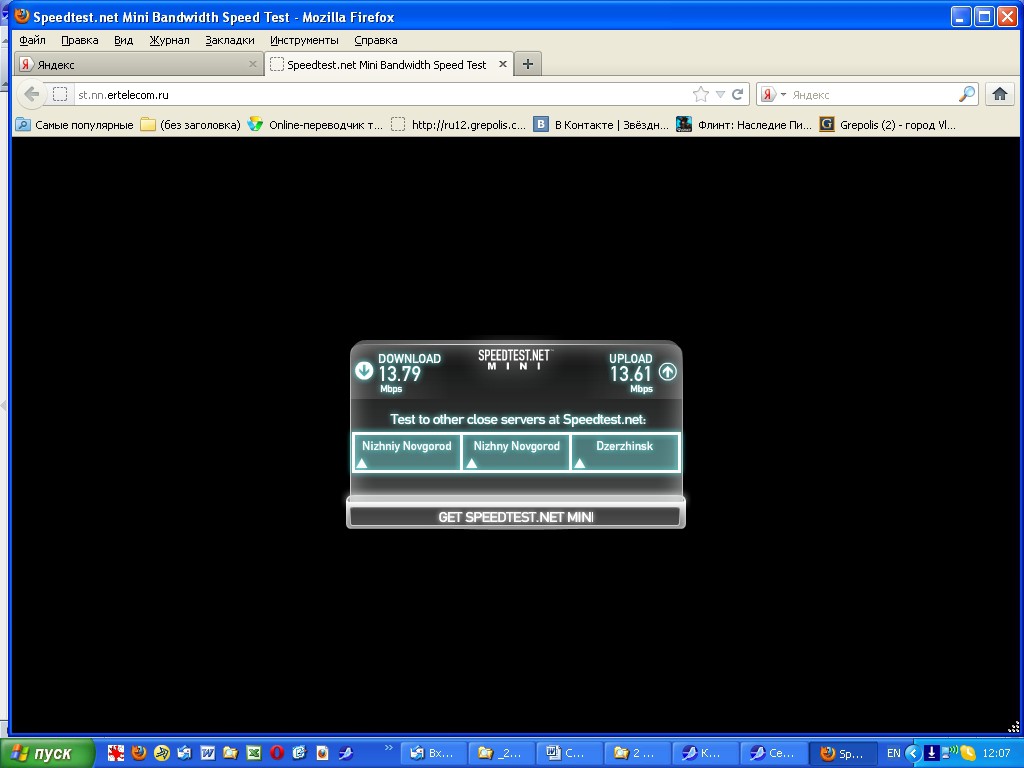Image resolution: width=1024 pixels, height=768 pixels.
Task: Test to the Nizhny Novgorod server
Action: coord(517,452)
